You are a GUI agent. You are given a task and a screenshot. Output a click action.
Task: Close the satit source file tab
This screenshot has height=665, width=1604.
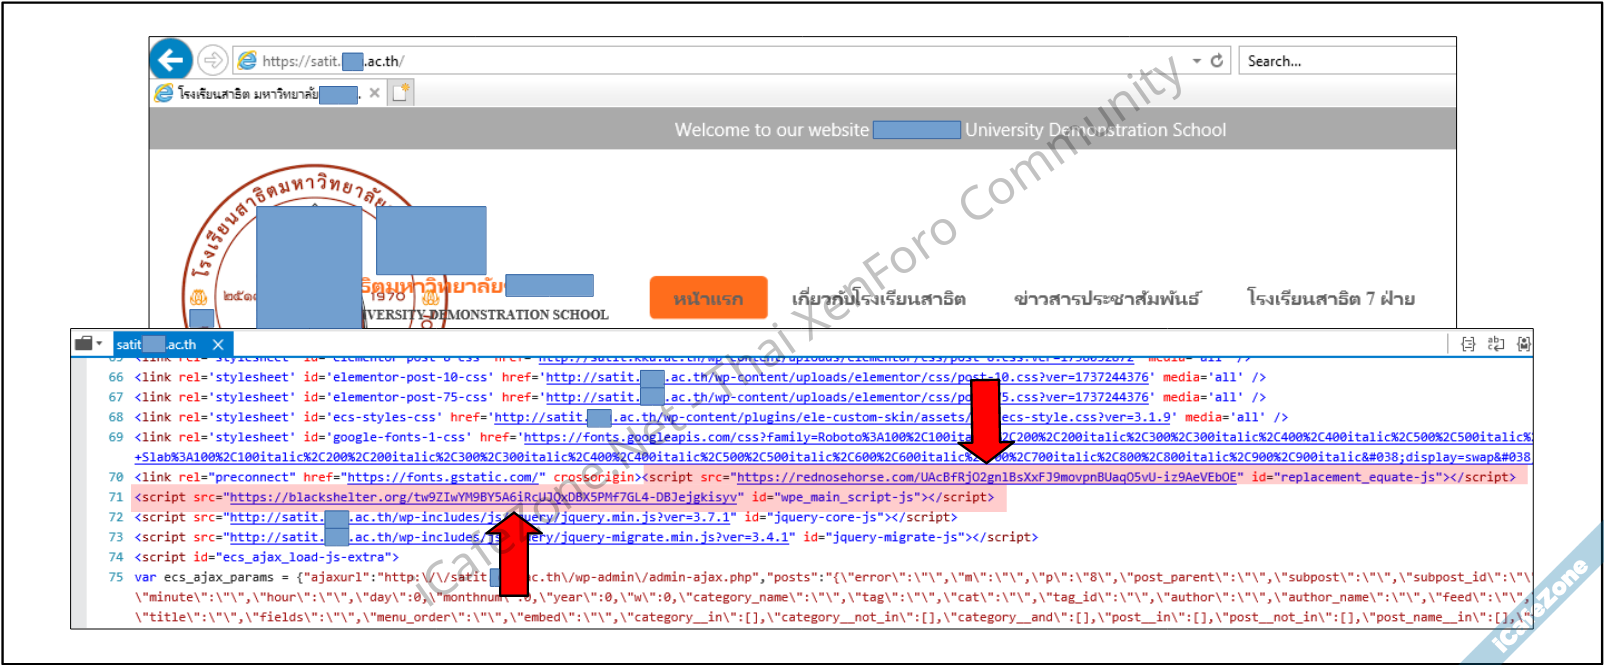[218, 344]
